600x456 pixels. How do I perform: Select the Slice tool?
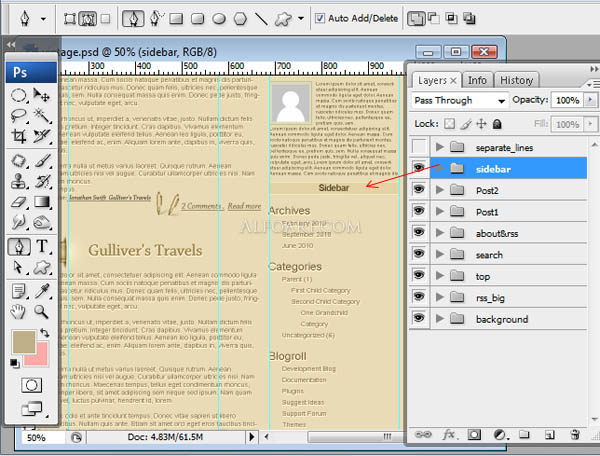(x=42, y=136)
